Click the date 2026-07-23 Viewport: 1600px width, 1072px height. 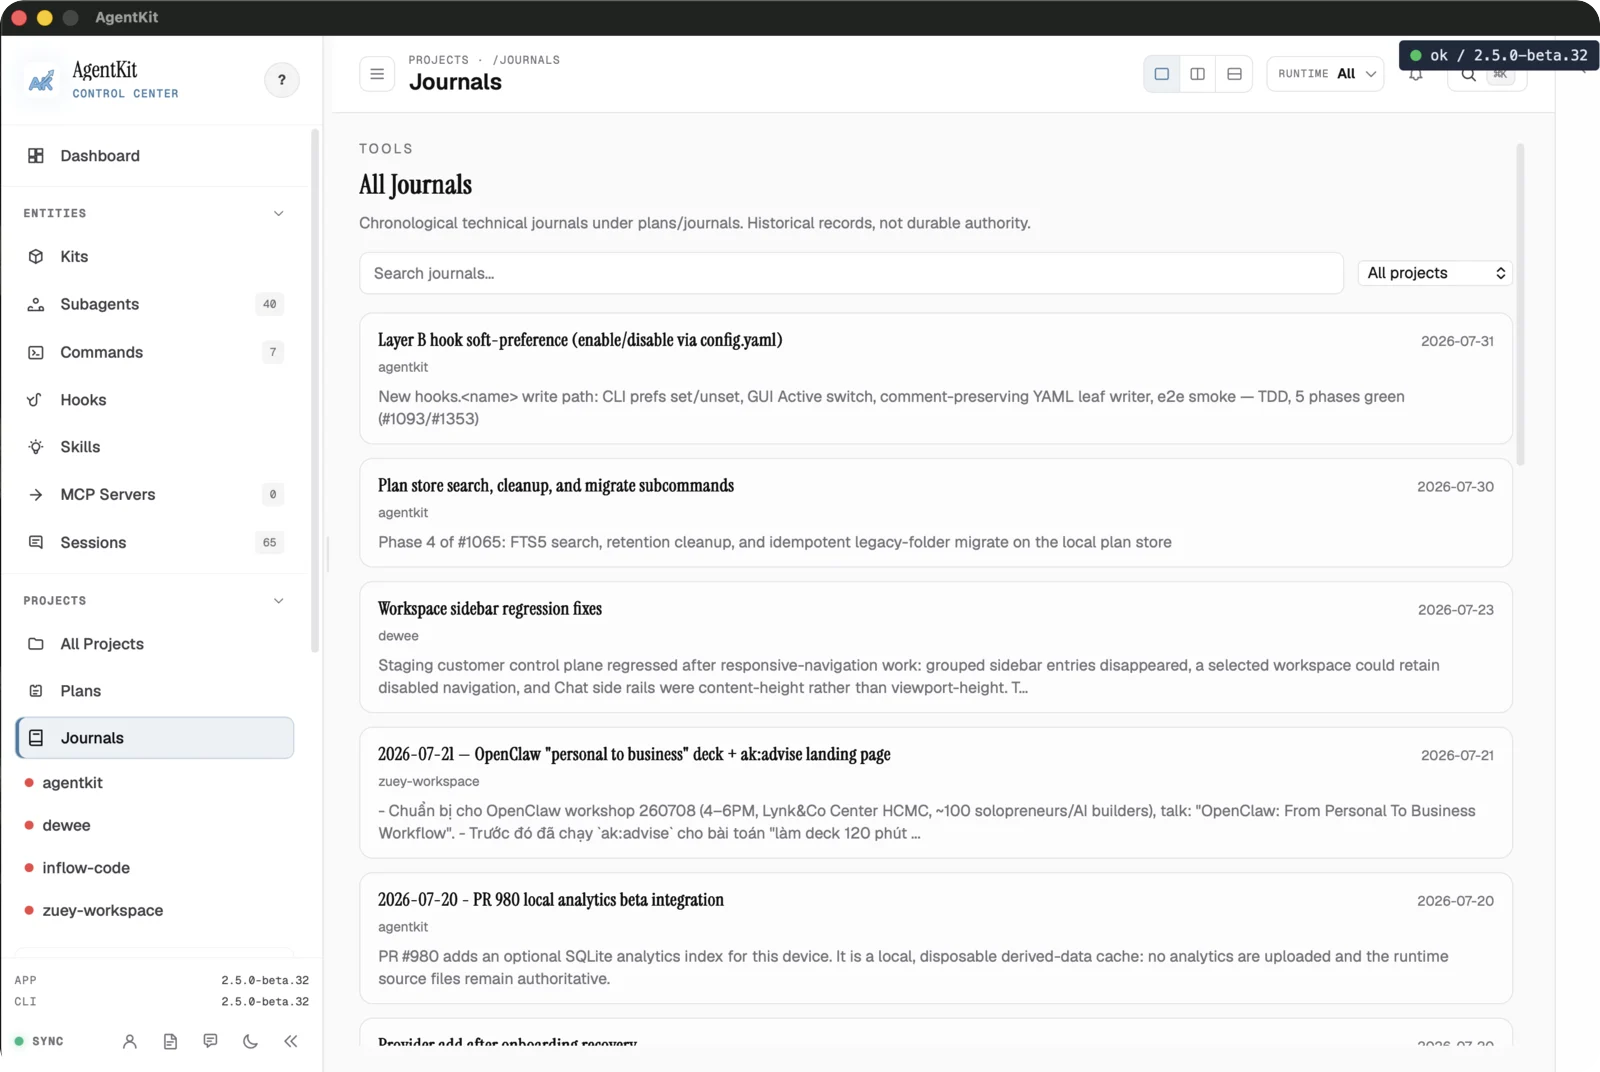tap(1455, 610)
